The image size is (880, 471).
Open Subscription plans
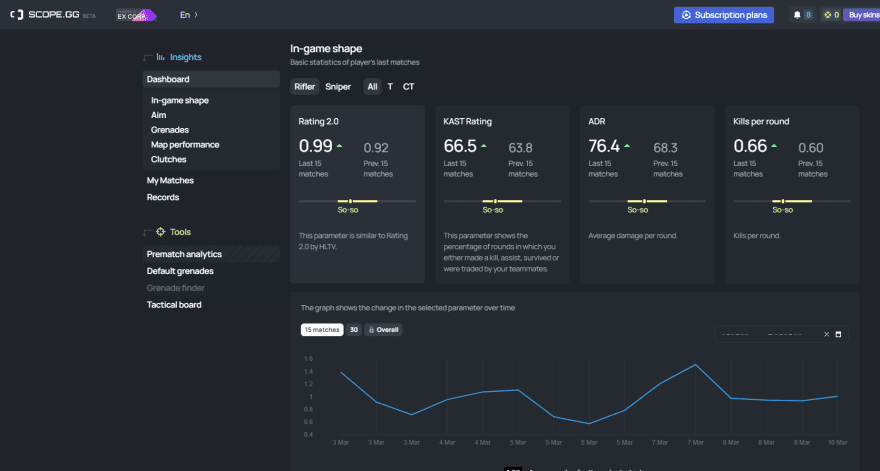coord(724,15)
